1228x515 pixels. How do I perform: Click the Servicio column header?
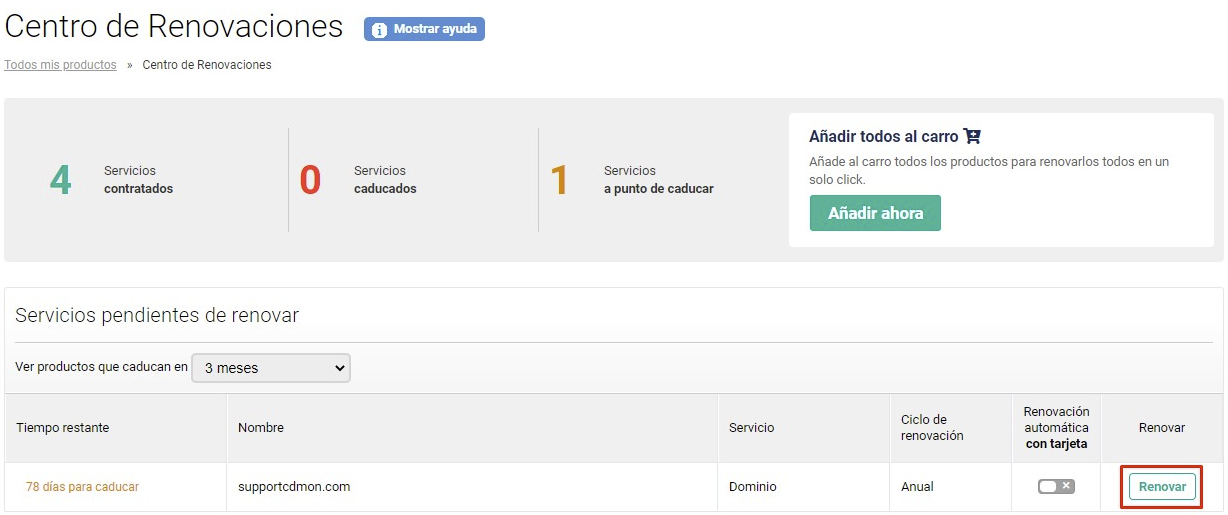pyautogui.click(x=751, y=428)
